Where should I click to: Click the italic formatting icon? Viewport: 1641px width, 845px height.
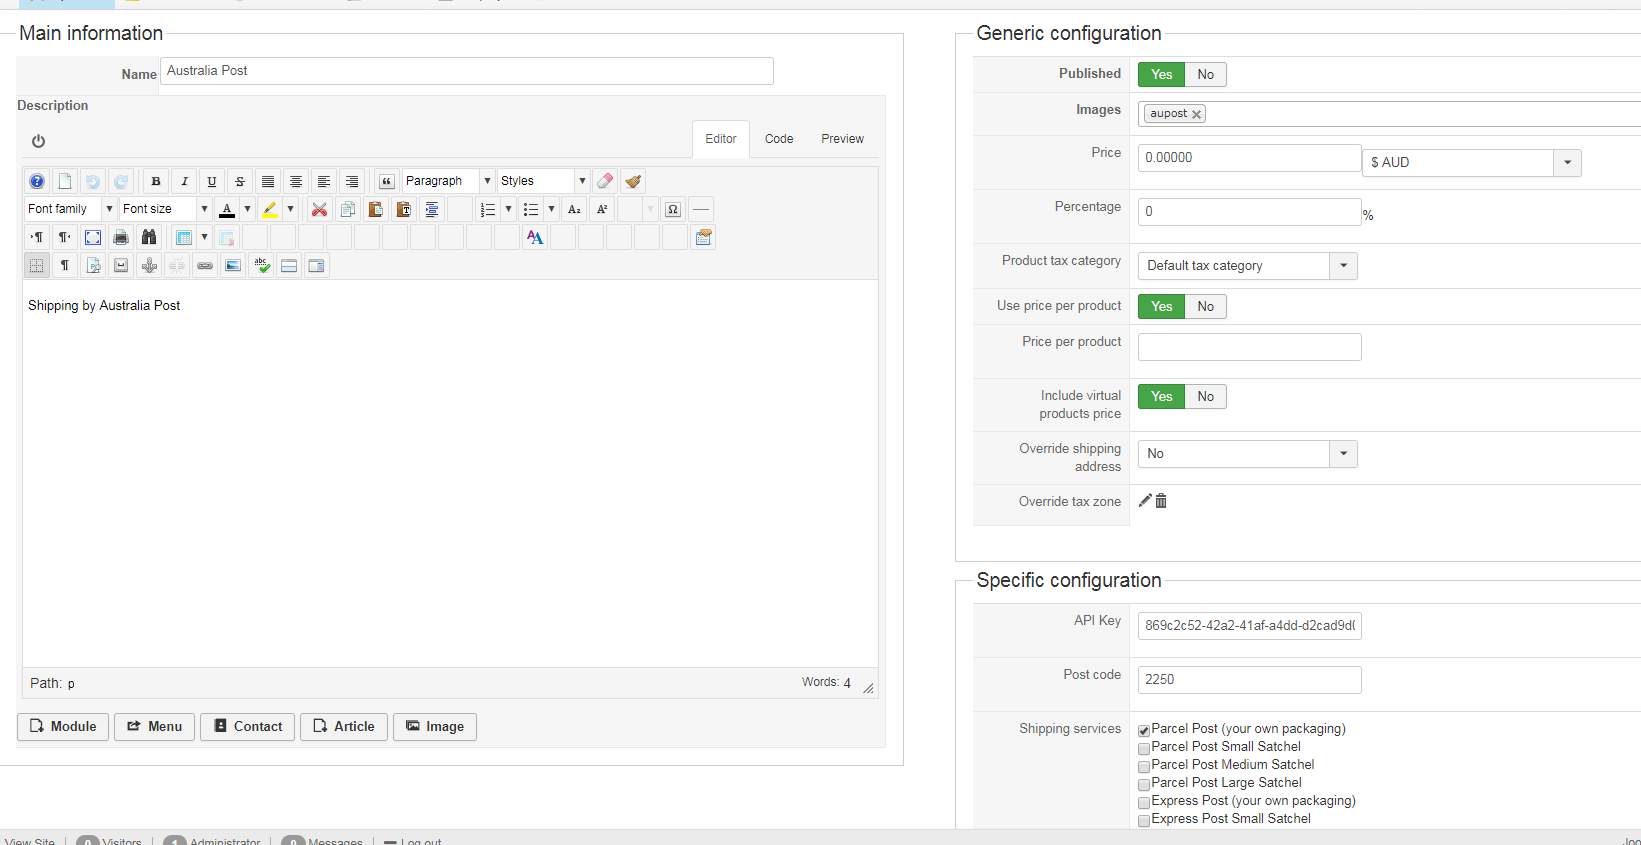pos(184,181)
